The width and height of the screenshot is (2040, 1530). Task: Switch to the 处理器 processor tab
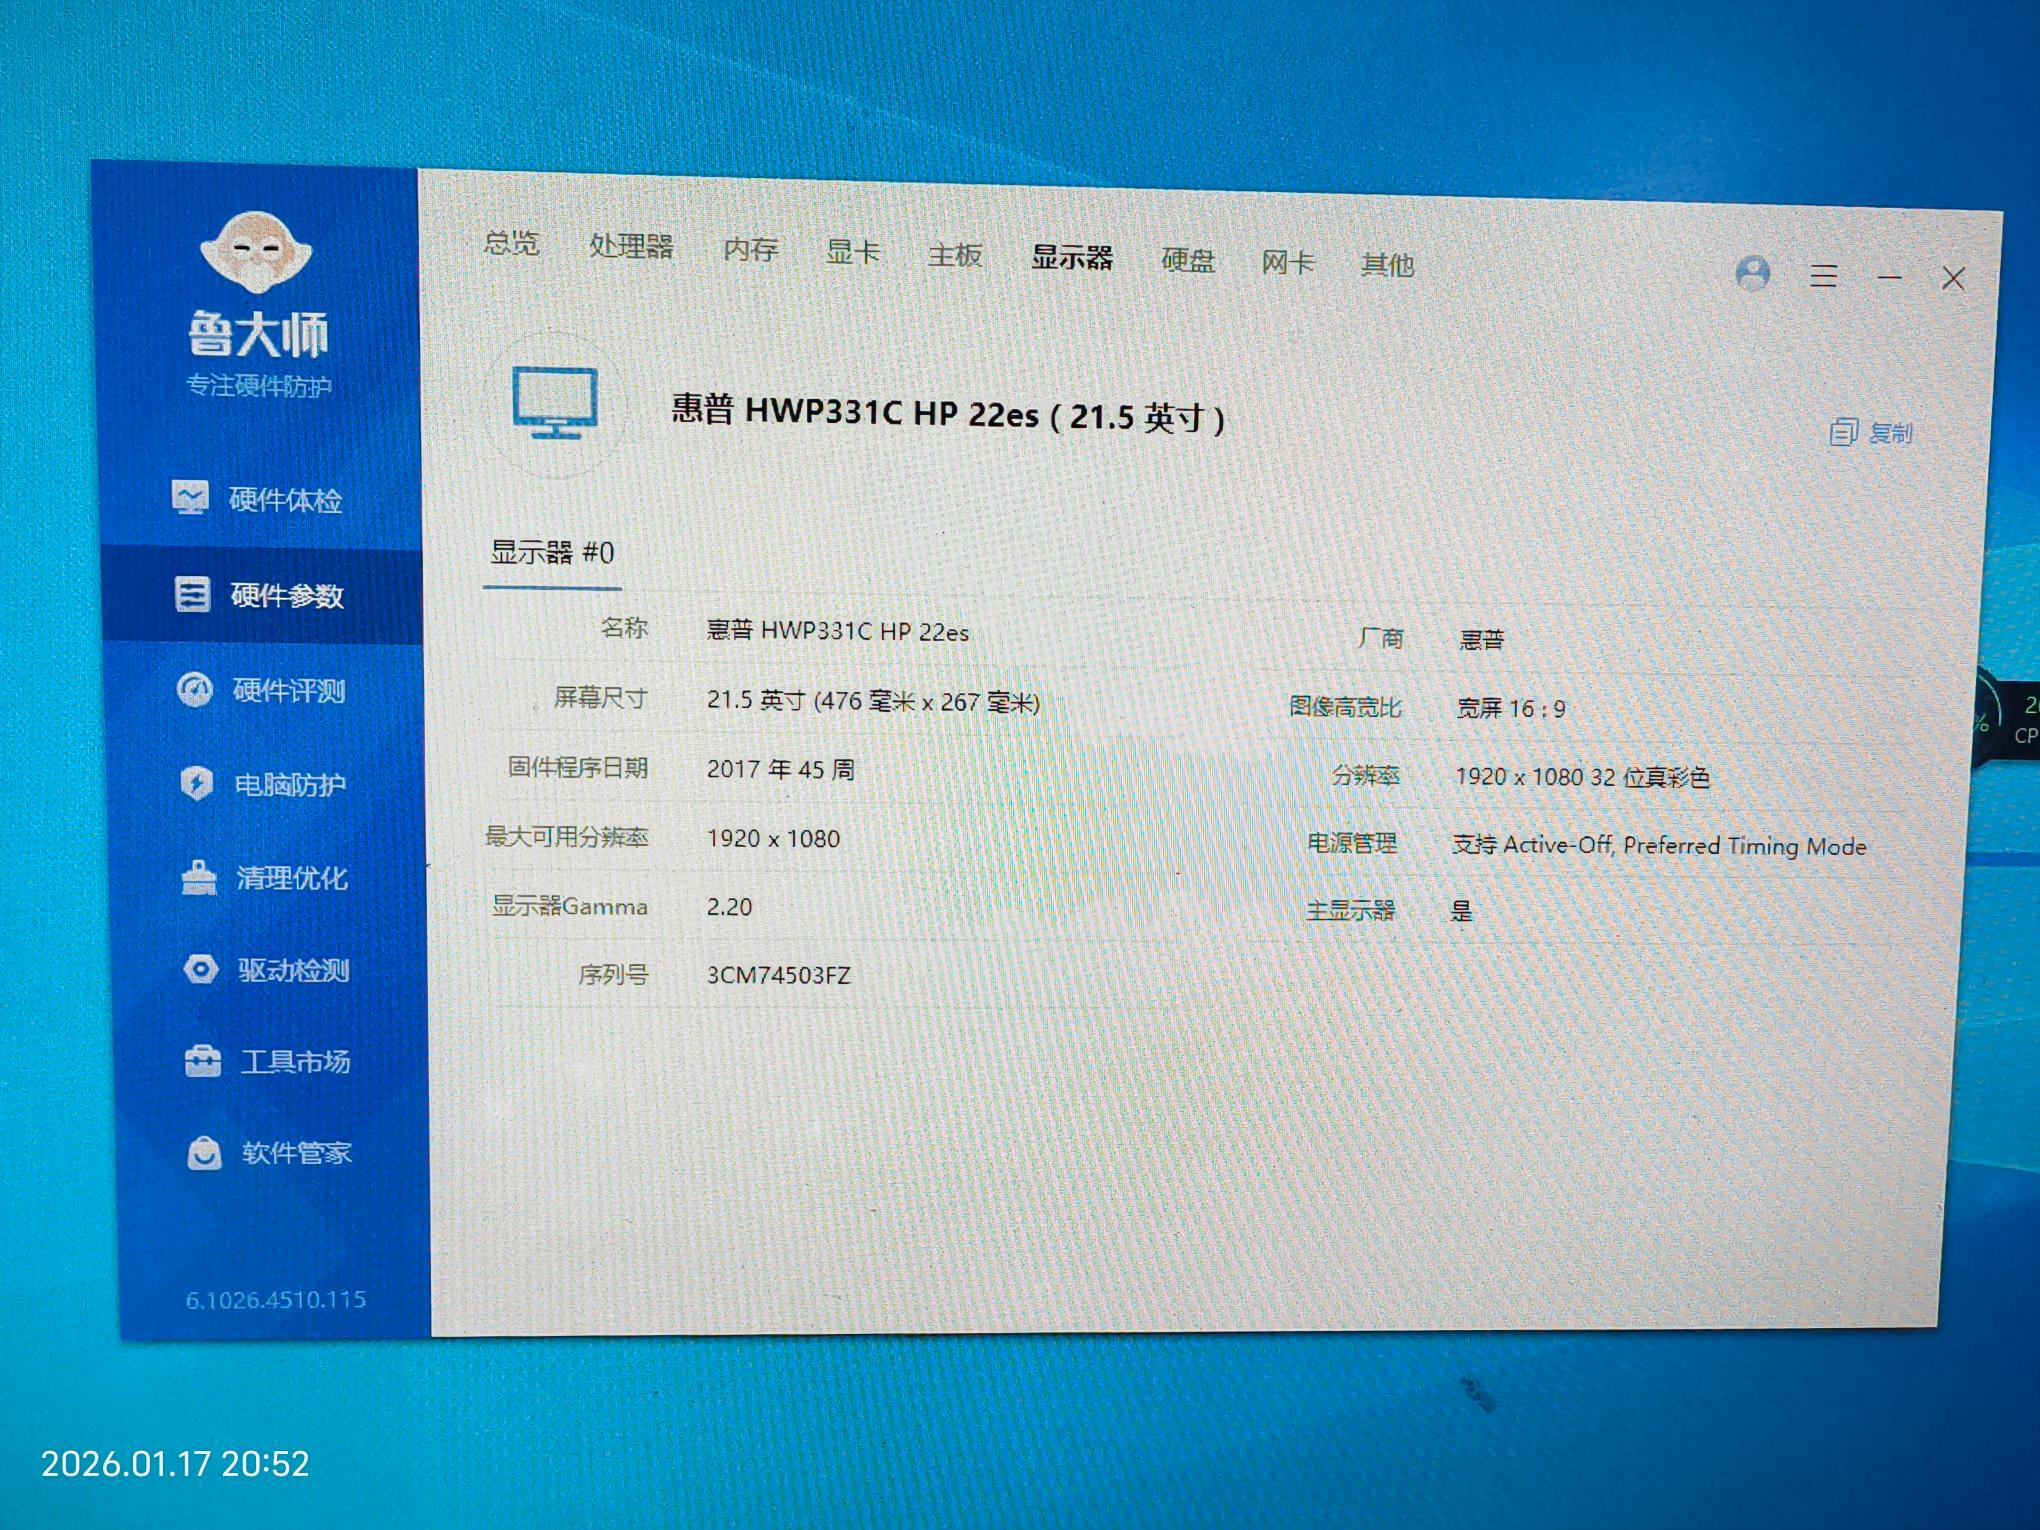631,246
